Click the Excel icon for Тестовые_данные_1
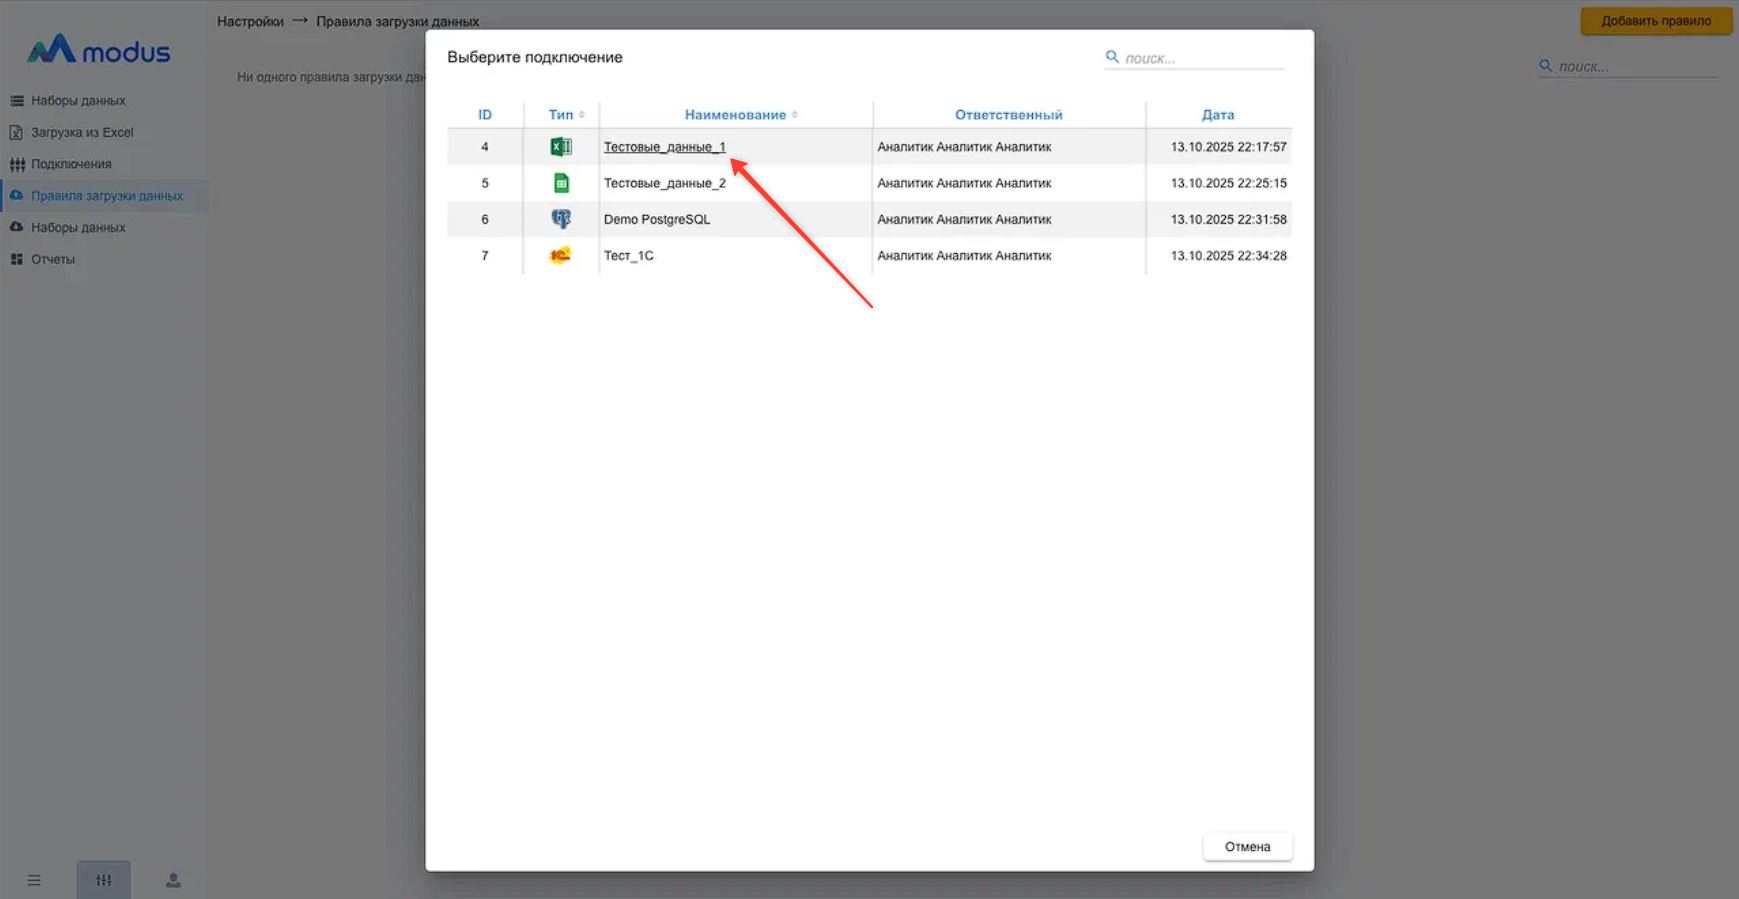This screenshot has height=899, width=1739. (561, 147)
